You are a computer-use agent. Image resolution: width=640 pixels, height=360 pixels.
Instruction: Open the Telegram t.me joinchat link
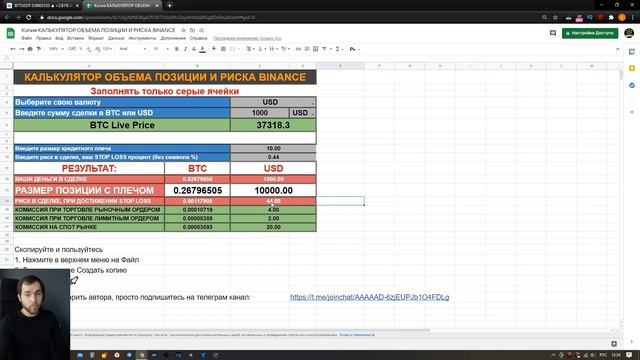click(x=369, y=297)
